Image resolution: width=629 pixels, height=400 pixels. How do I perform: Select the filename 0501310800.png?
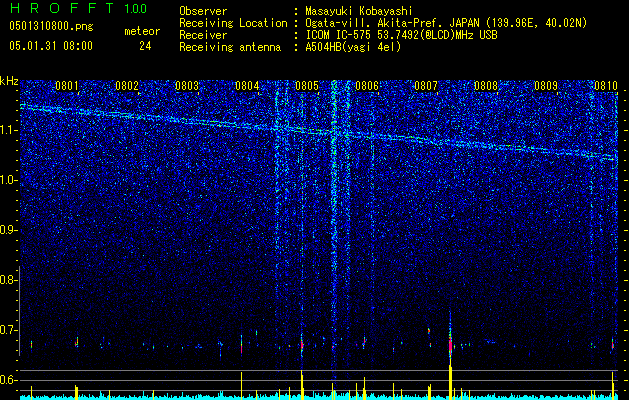(51, 26)
